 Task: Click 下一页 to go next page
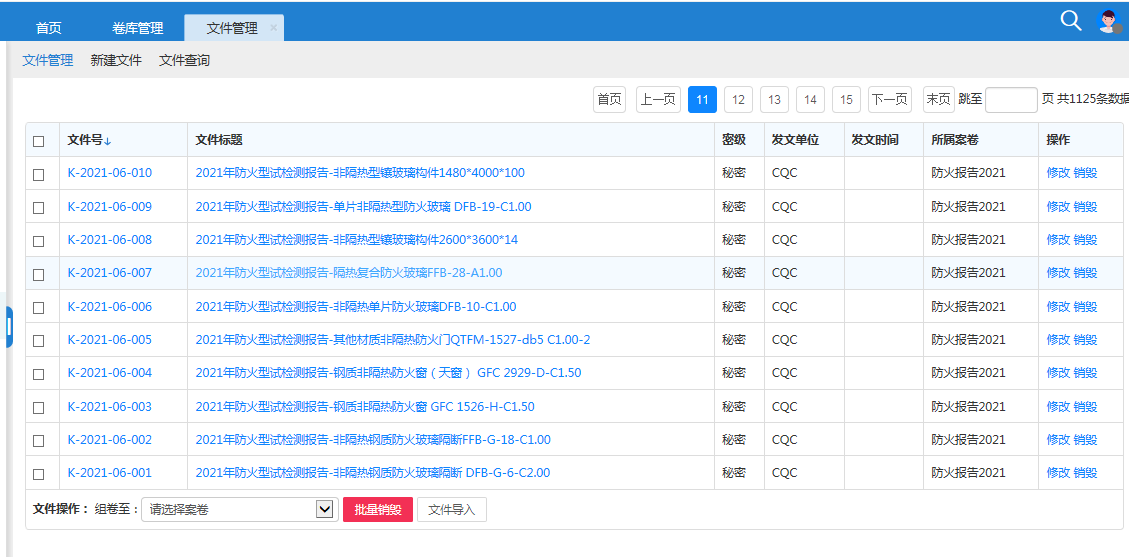click(x=889, y=100)
